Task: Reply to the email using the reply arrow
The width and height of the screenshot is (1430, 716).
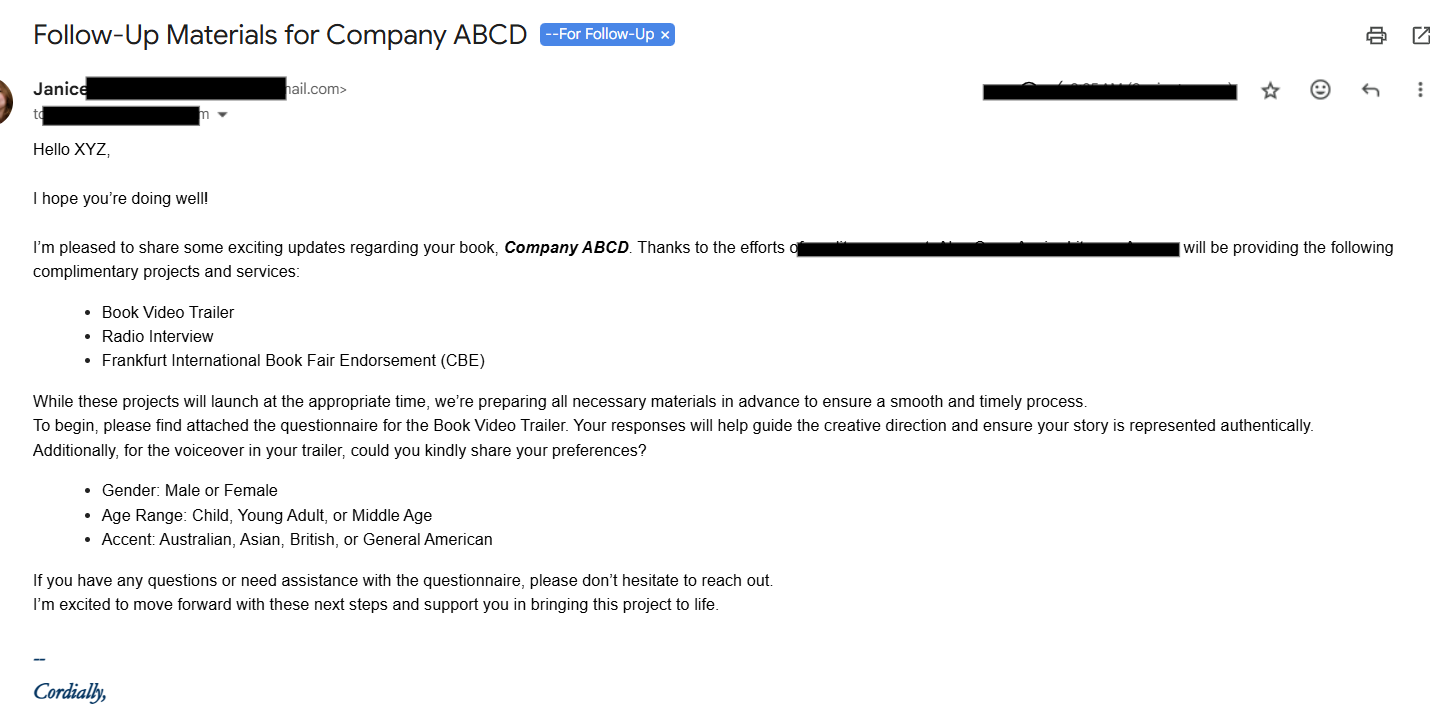Action: coord(1370,90)
